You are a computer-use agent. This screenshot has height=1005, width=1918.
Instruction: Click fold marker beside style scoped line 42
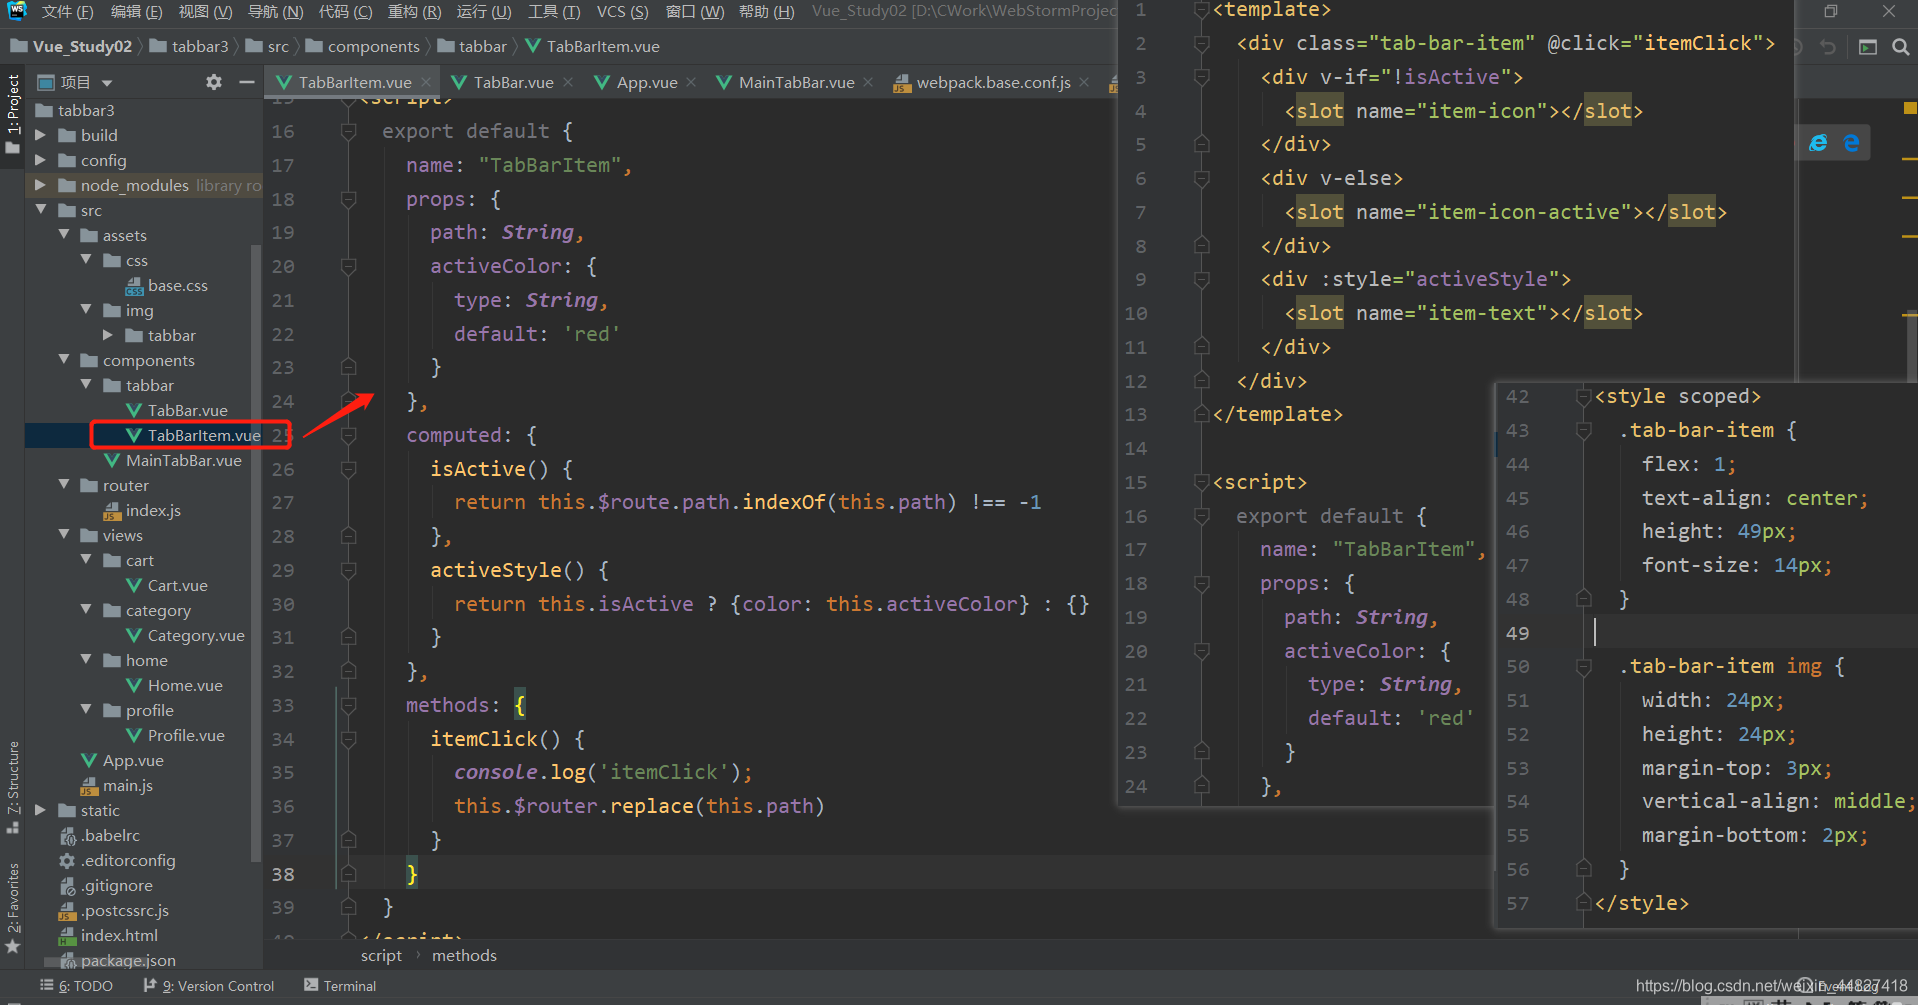1582,397
